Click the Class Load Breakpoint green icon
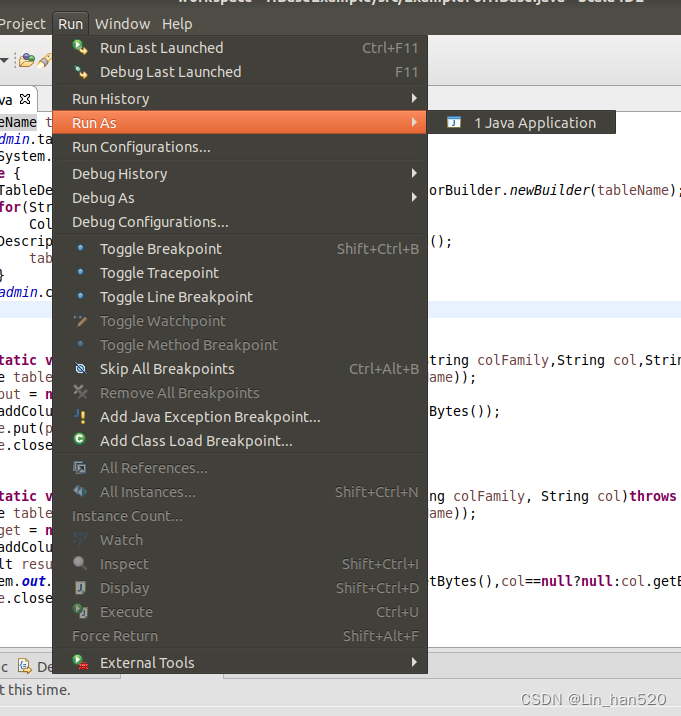 [x=79, y=439]
